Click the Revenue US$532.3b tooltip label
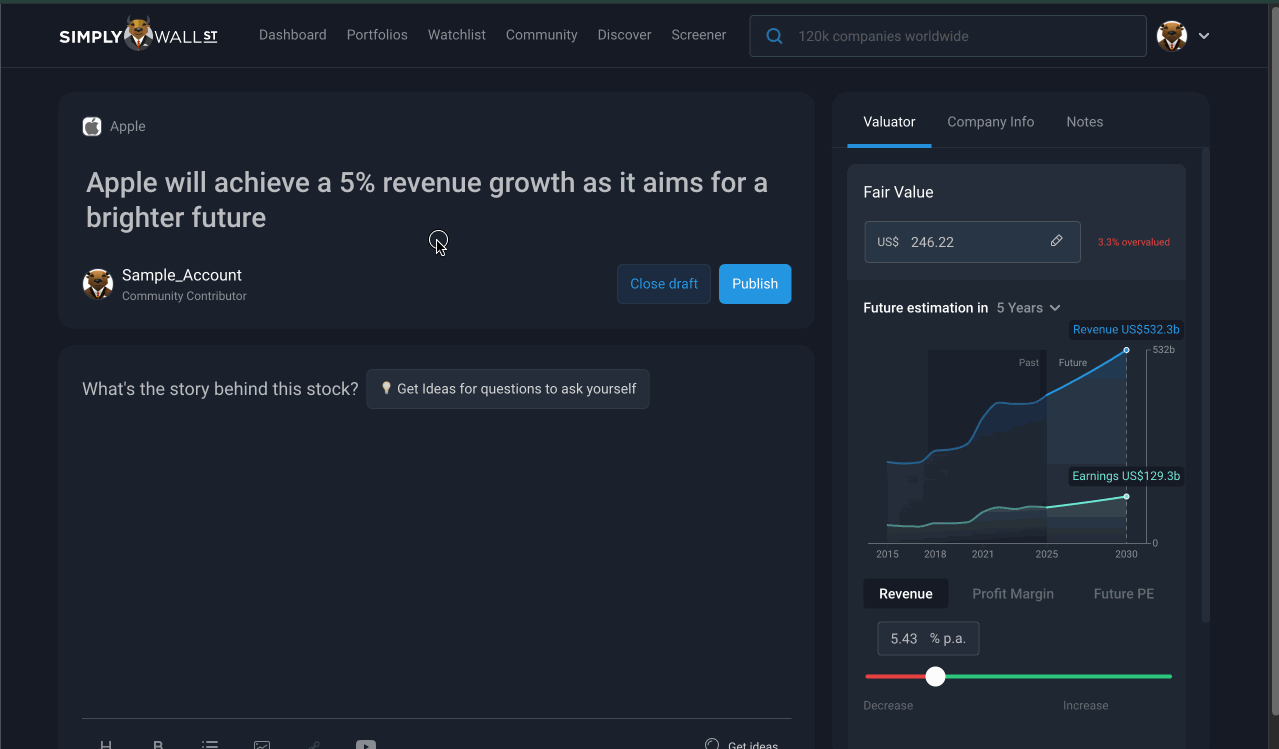1279x749 pixels. click(1126, 329)
